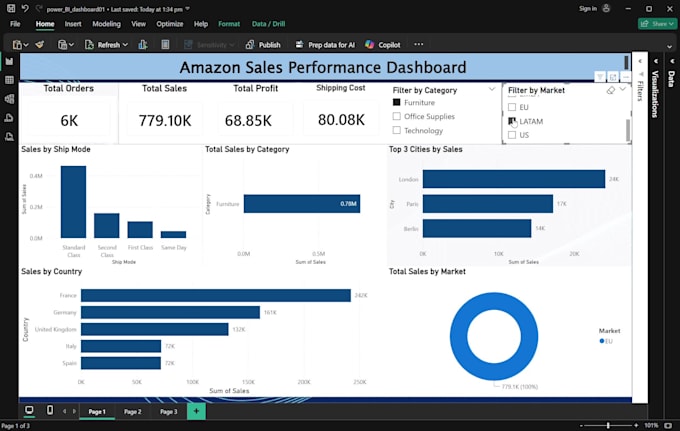Switch to the Insert ribbon tab
This screenshot has height=431, width=680.
pyautogui.click(x=73, y=24)
